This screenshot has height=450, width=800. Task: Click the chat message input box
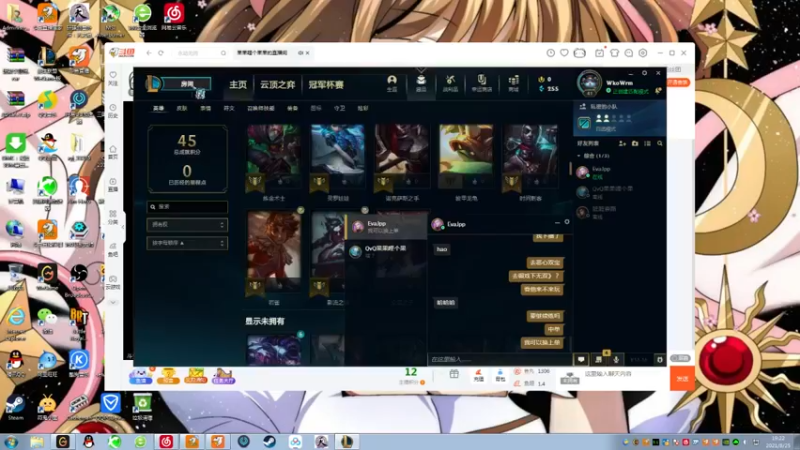pyautogui.click(x=499, y=360)
